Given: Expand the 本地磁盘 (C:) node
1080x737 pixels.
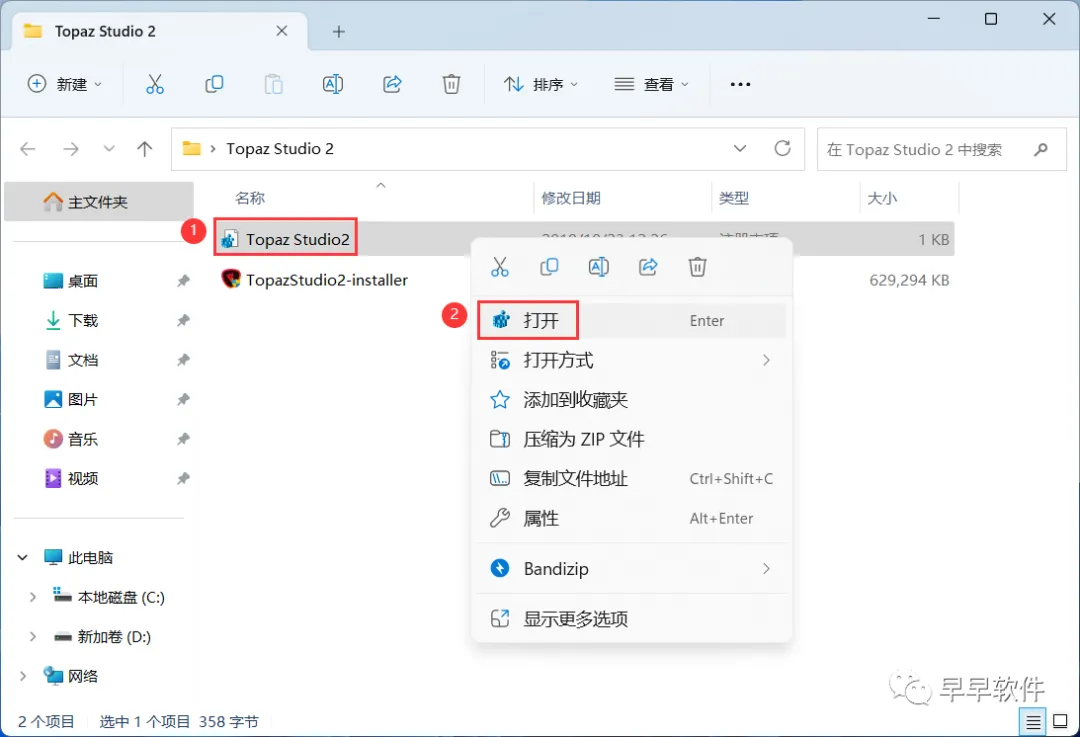Looking at the screenshot, I should click(x=32, y=597).
